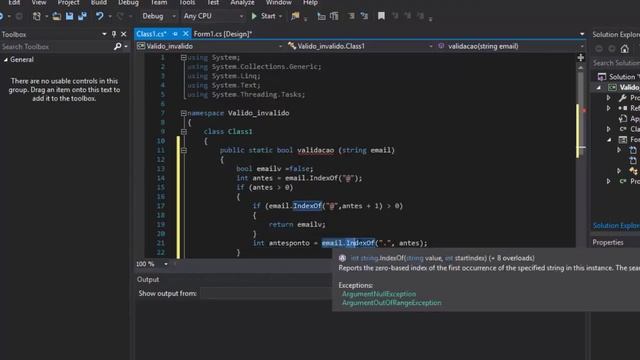Viewport: 640px width, 360px height.
Task: Click ArgumentNullException link in tooltip
Action: pos(379,294)
